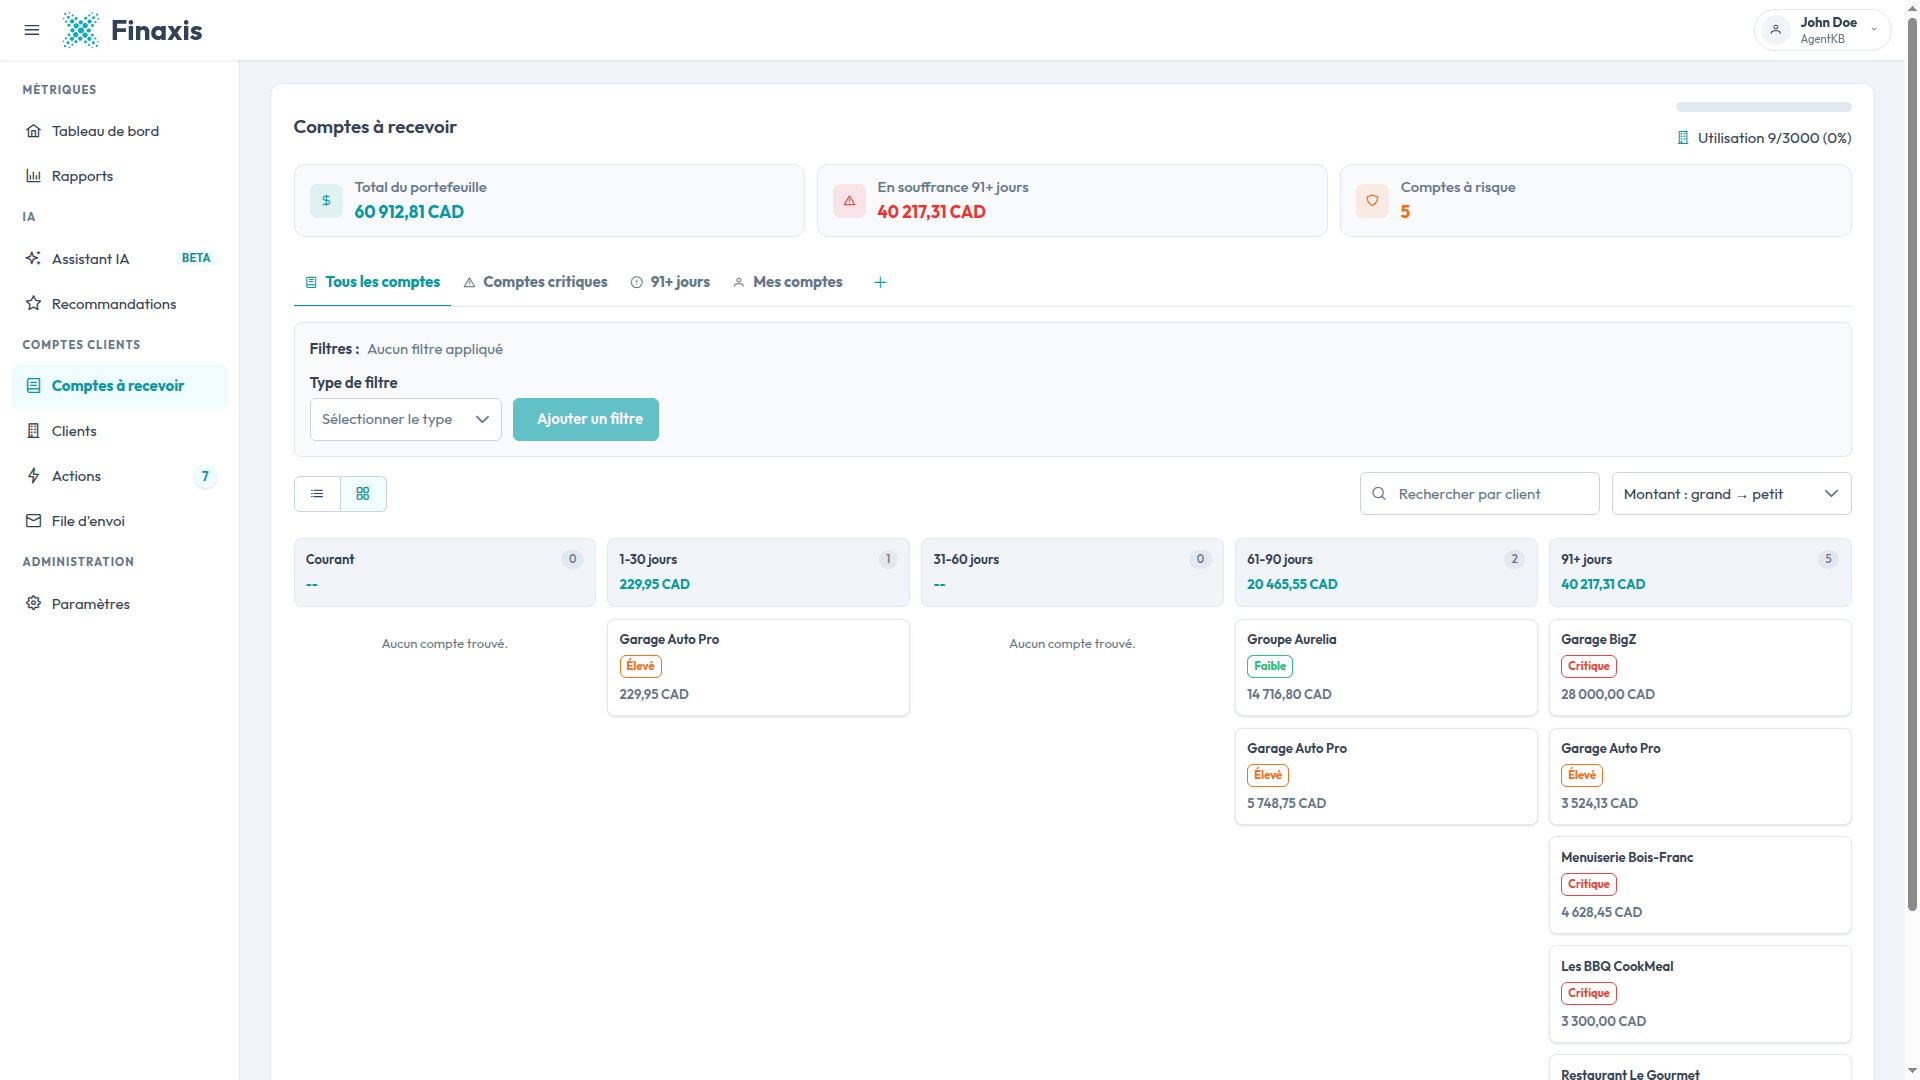The width and height of the screenshot is (1920, 1080).
Task: Expand John Doe account menu
Action: pyautogui.click(x=1822, y=30)
